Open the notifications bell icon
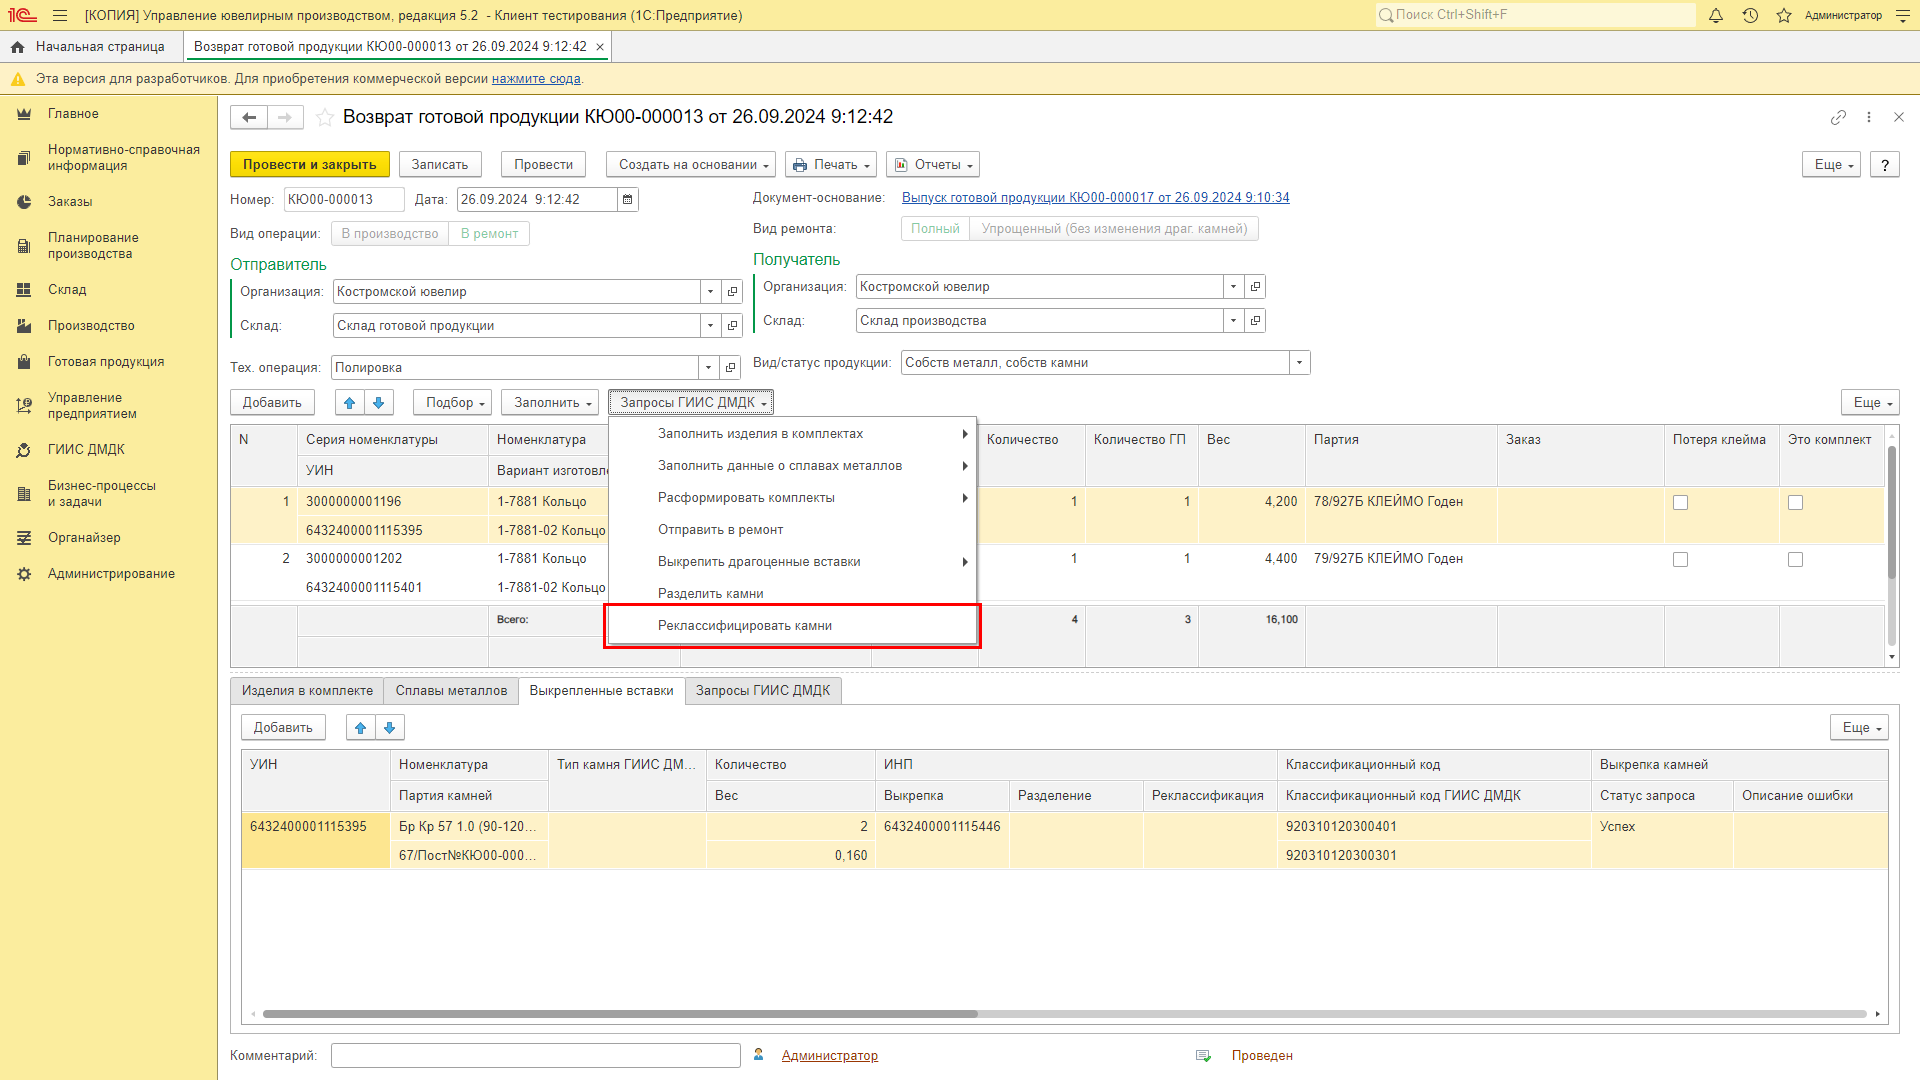The image size is (1920, 1080). pyautogui.click(x=1716, y=15)
